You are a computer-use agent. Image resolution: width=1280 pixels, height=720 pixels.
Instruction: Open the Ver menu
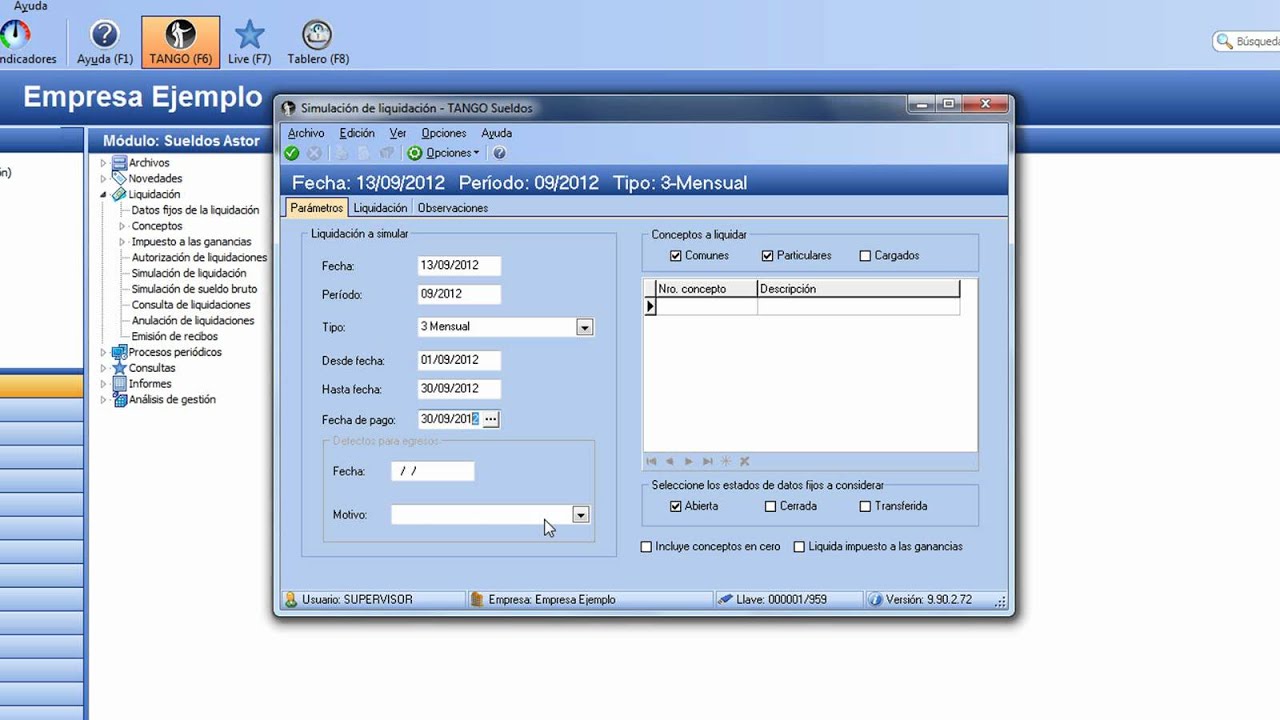click(398, 133)
